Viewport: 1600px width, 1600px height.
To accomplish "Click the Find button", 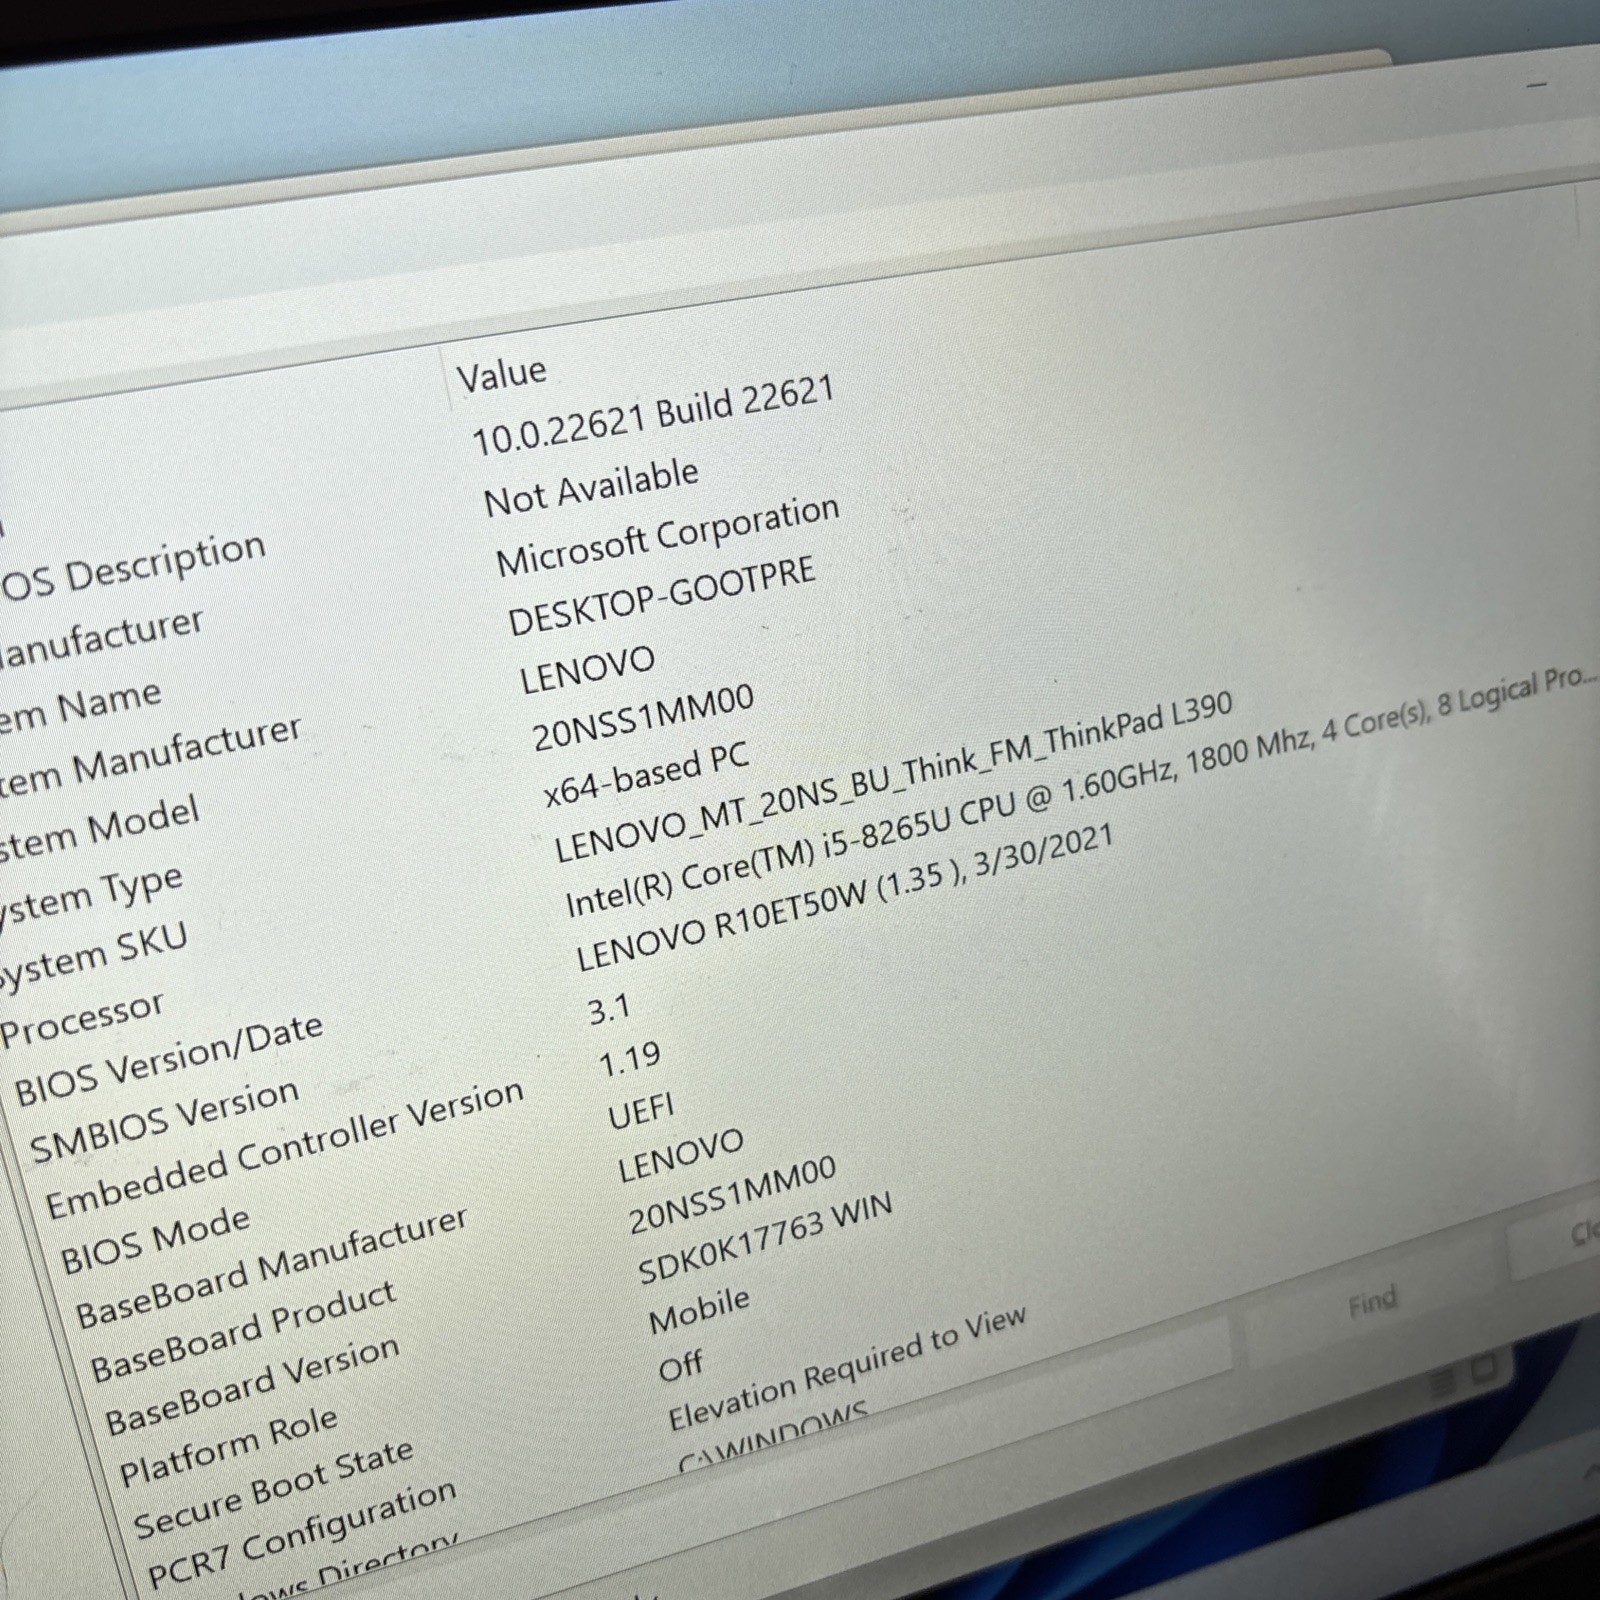I will [1372, 1303].
